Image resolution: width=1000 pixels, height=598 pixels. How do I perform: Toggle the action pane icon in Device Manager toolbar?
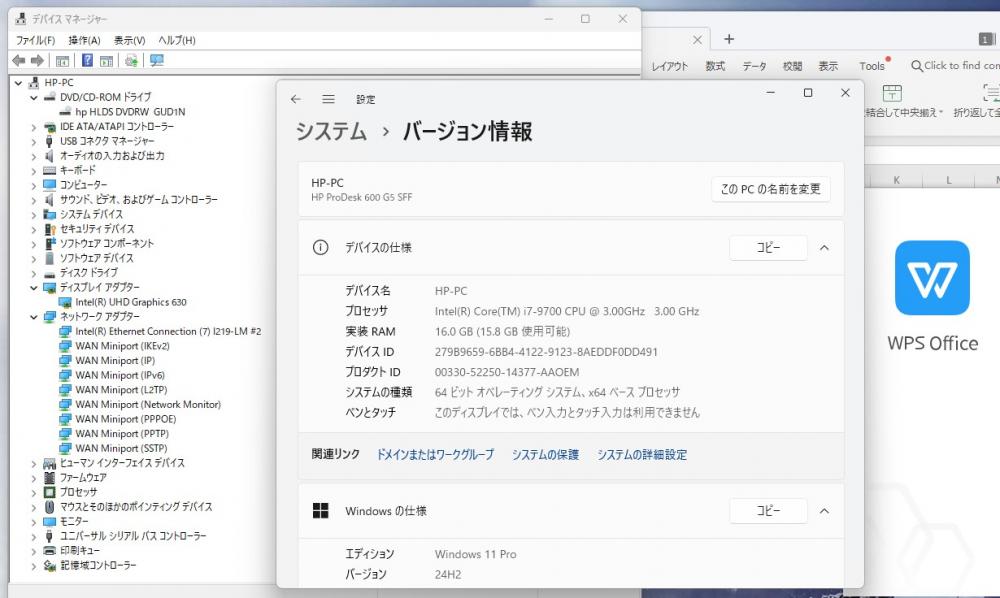107,61
